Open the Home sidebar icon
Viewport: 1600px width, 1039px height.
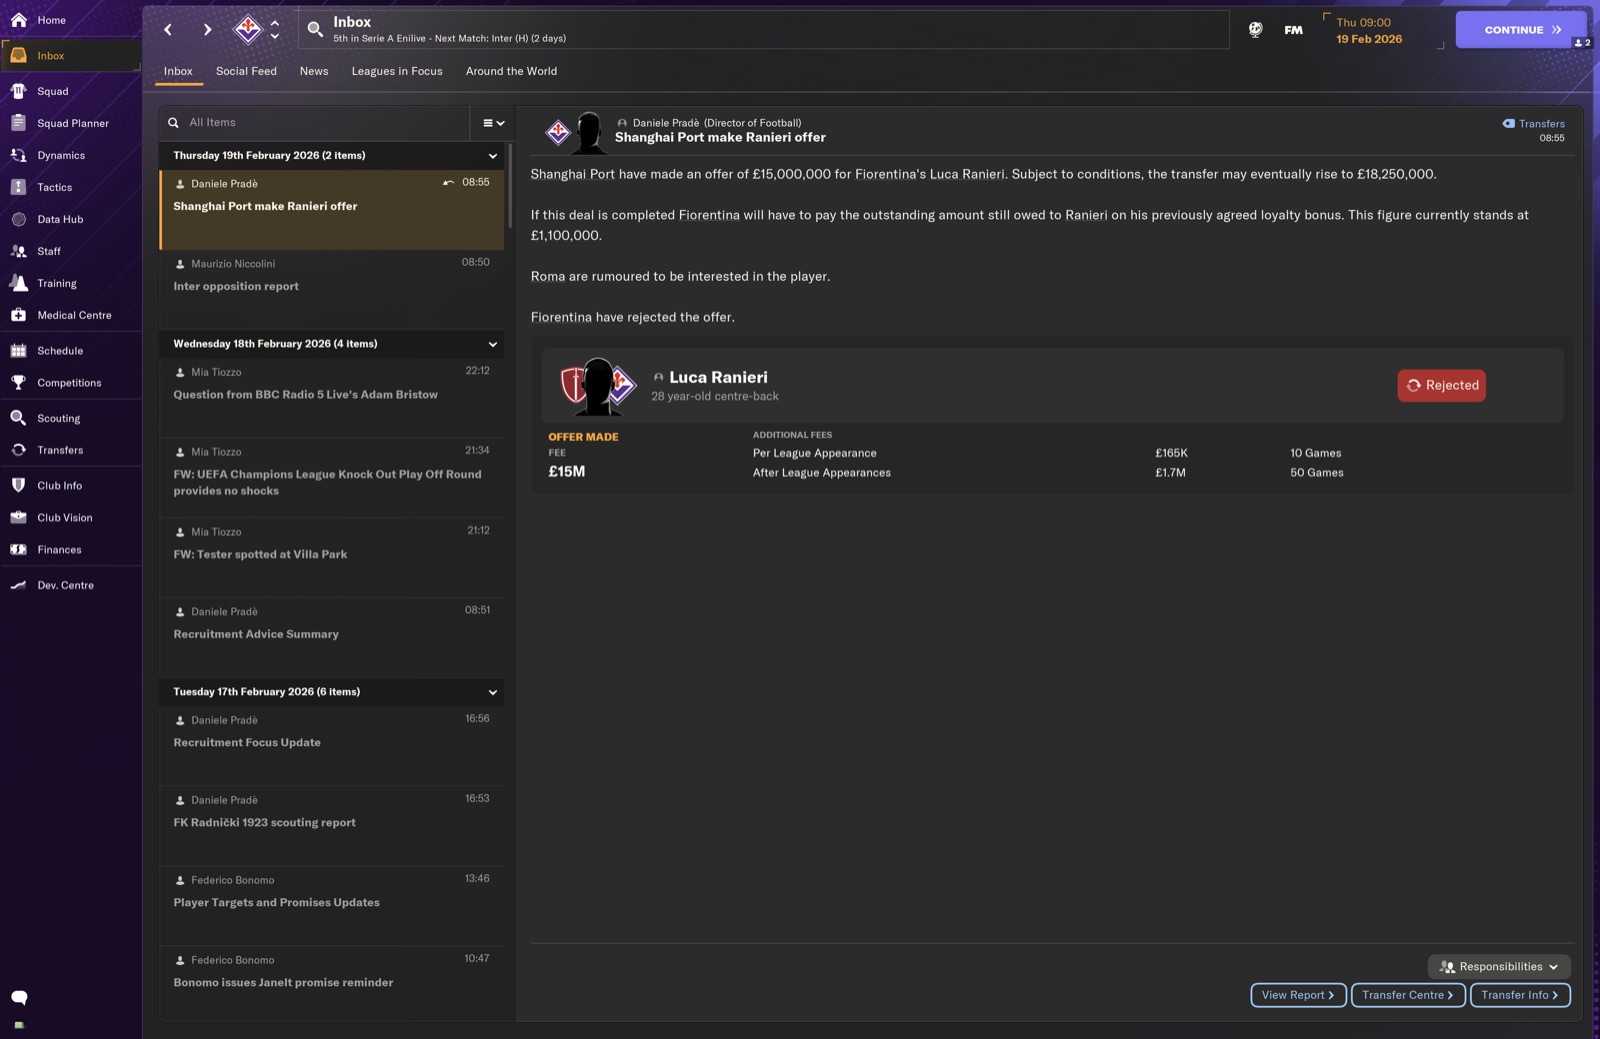coord(18,20)
